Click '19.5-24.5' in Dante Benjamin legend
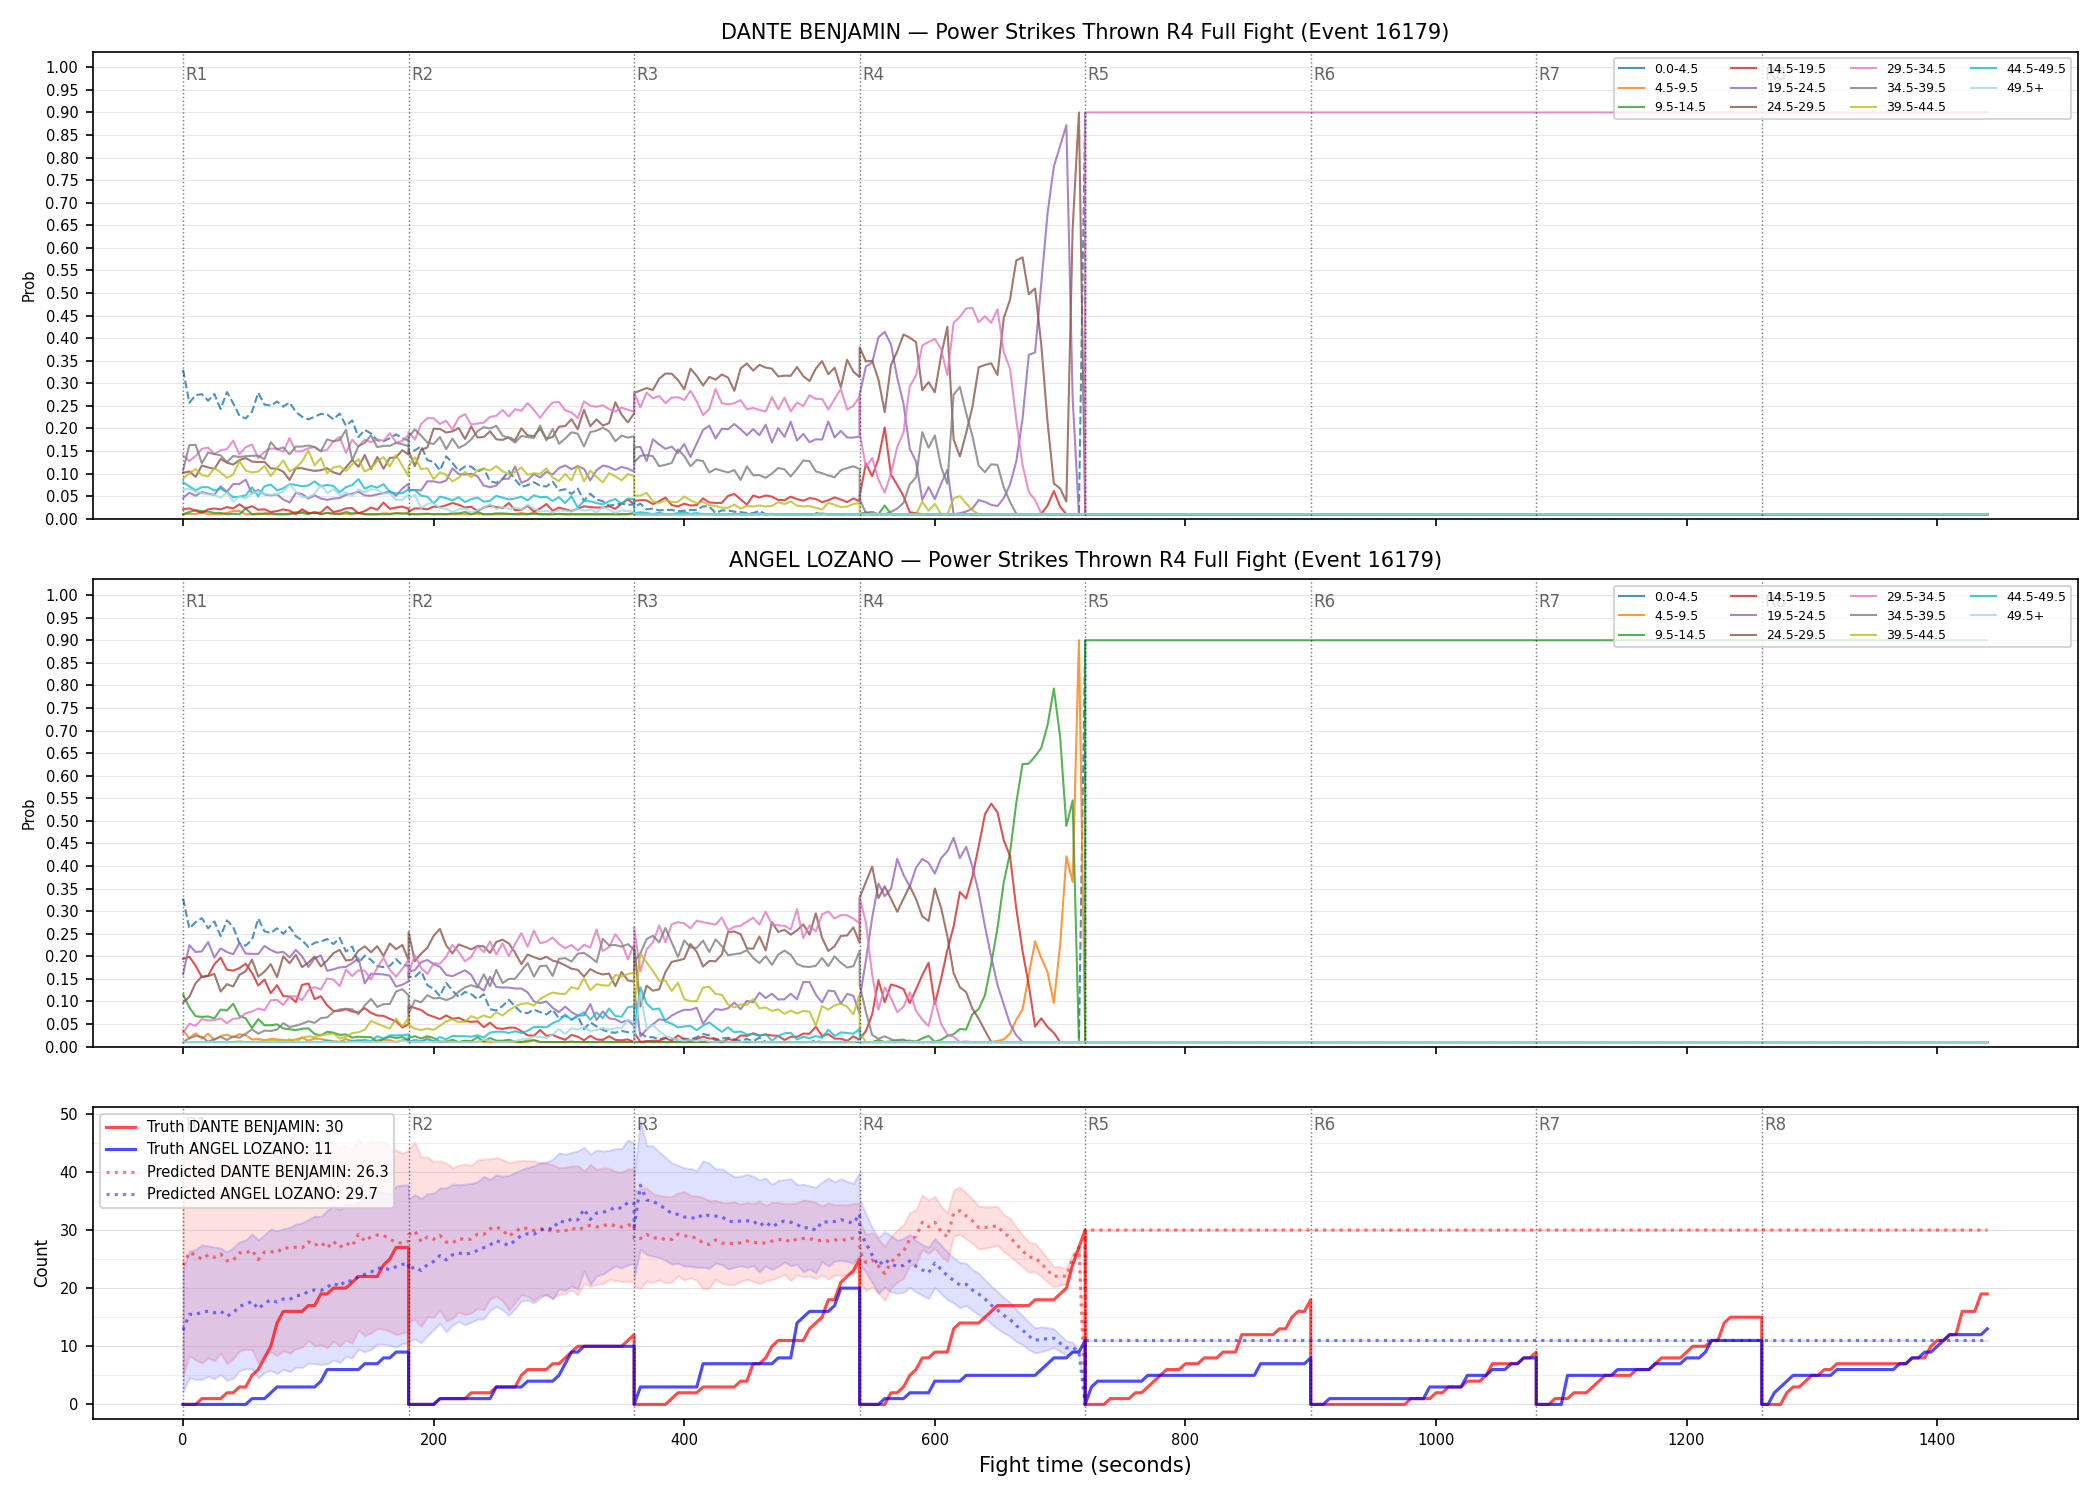2100x1500 pixels. pos(1796,88)
